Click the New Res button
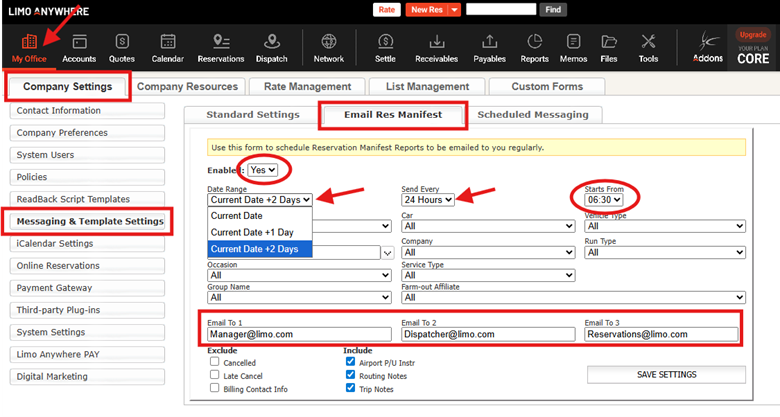 tap(433, 10)
